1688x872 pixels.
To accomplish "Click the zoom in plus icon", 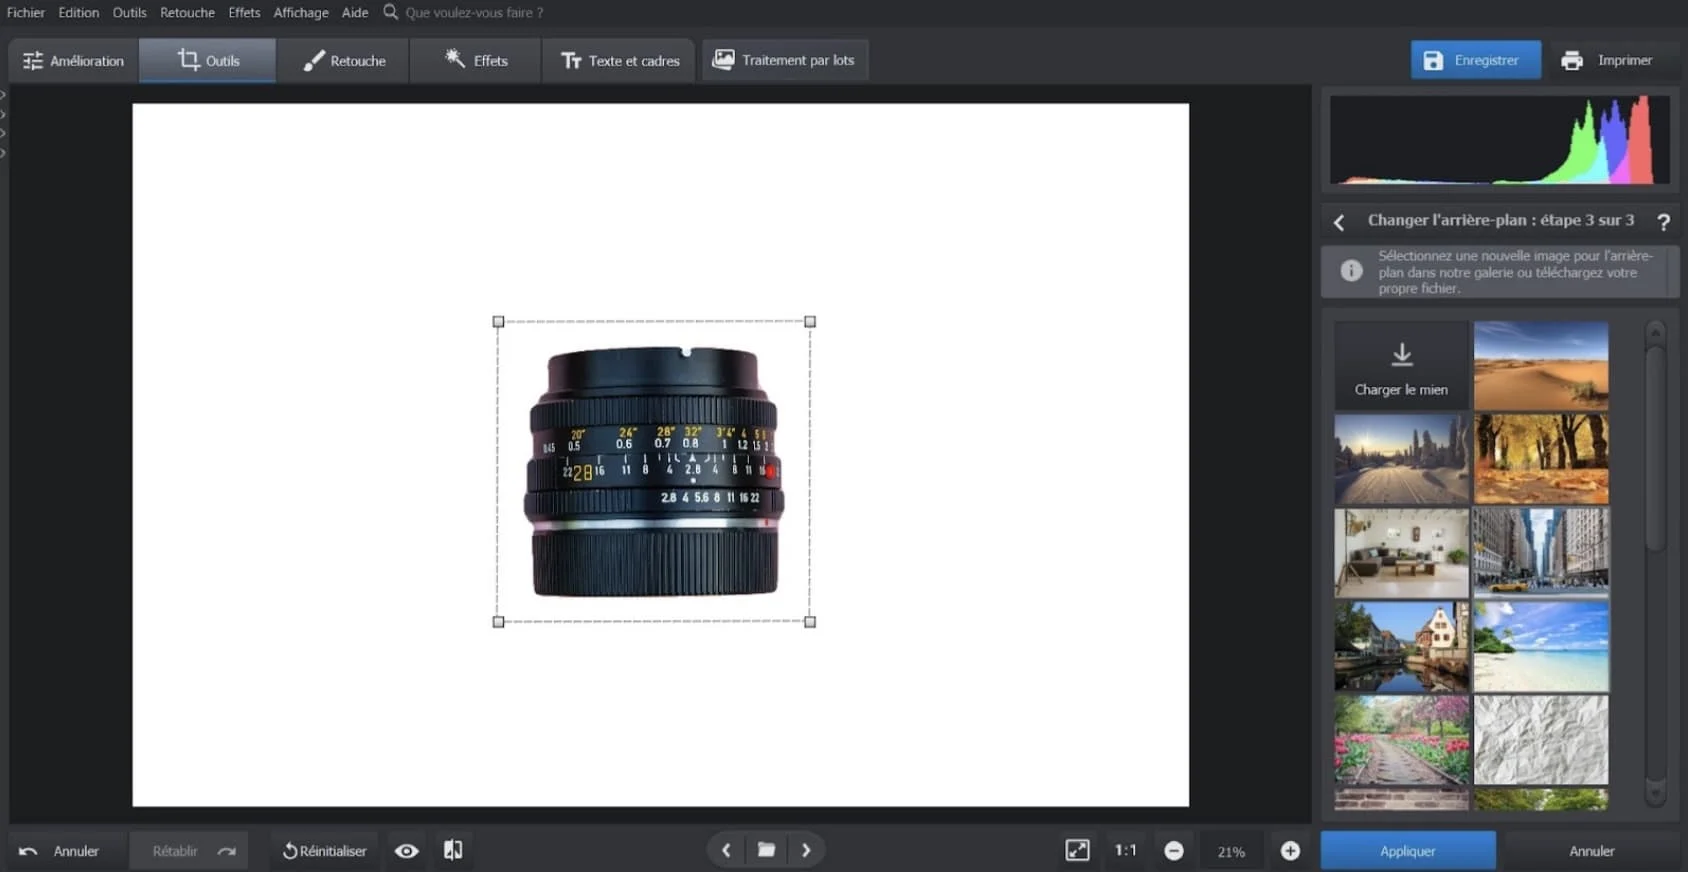I will (1290, 851).
